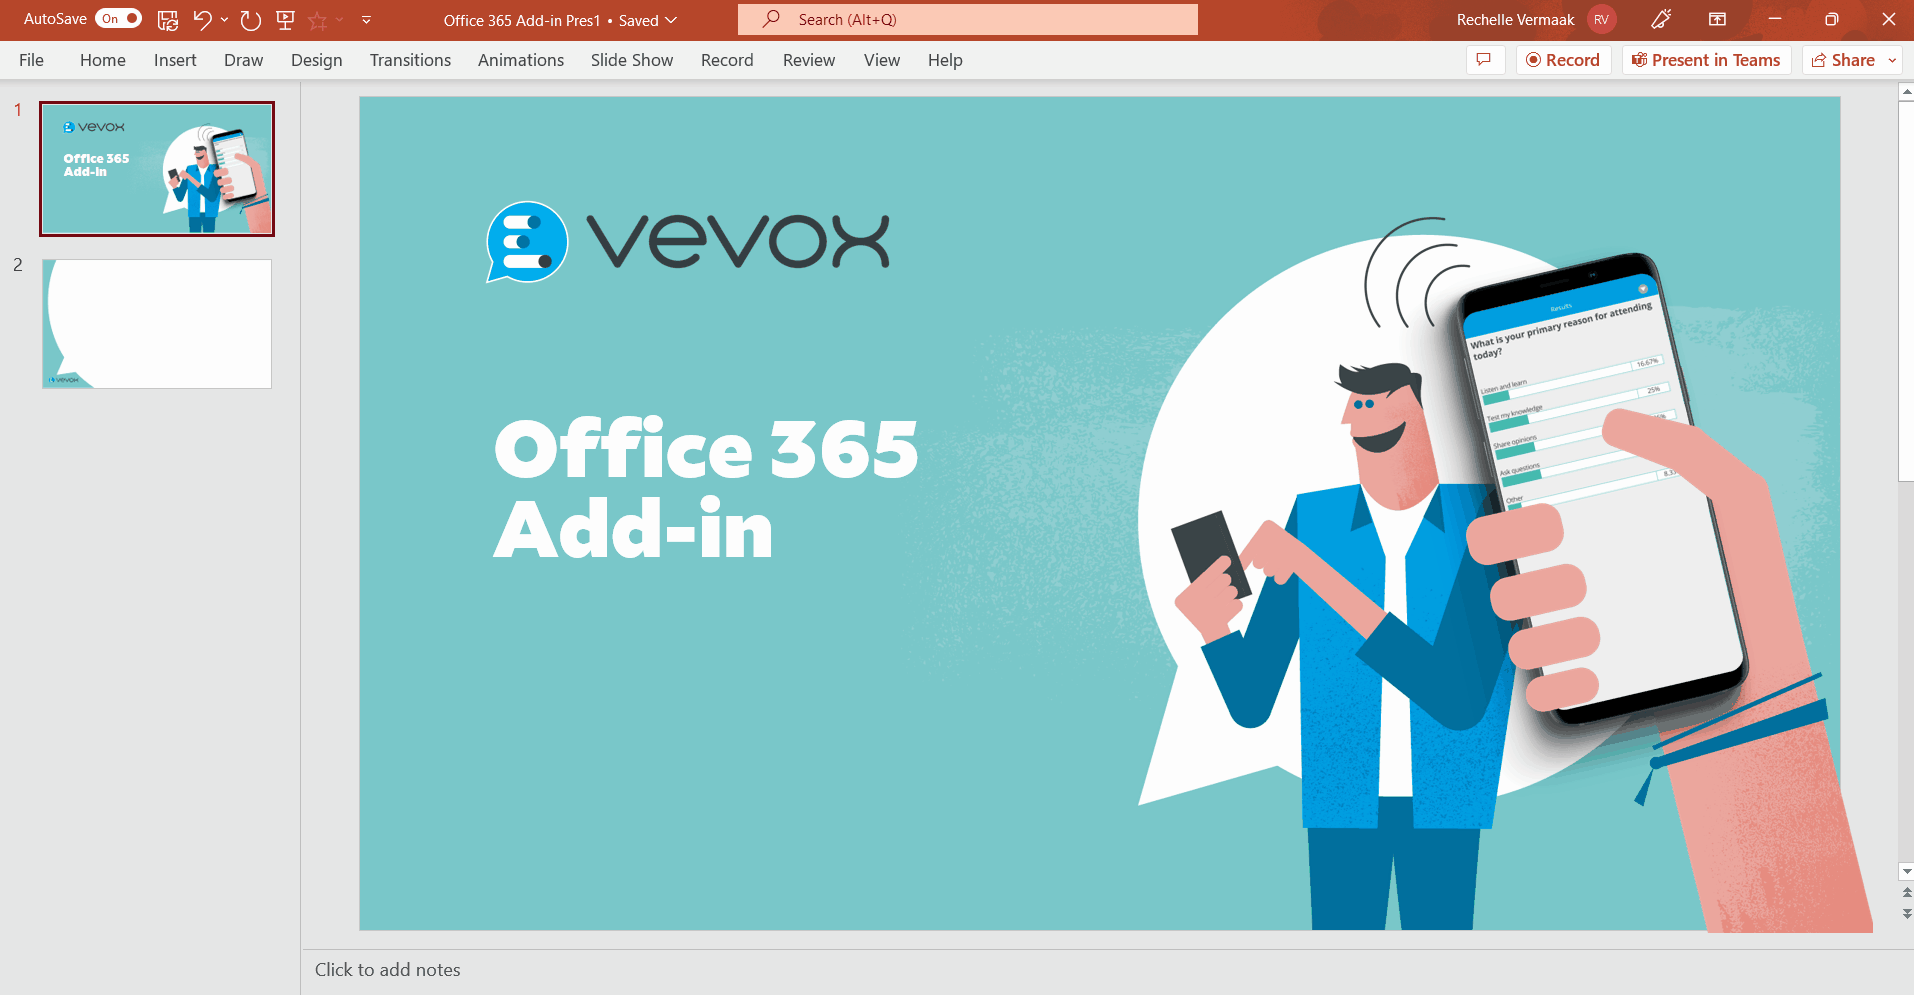Open Customize Quick Access Toolbar dropdown

pos(366,20)
